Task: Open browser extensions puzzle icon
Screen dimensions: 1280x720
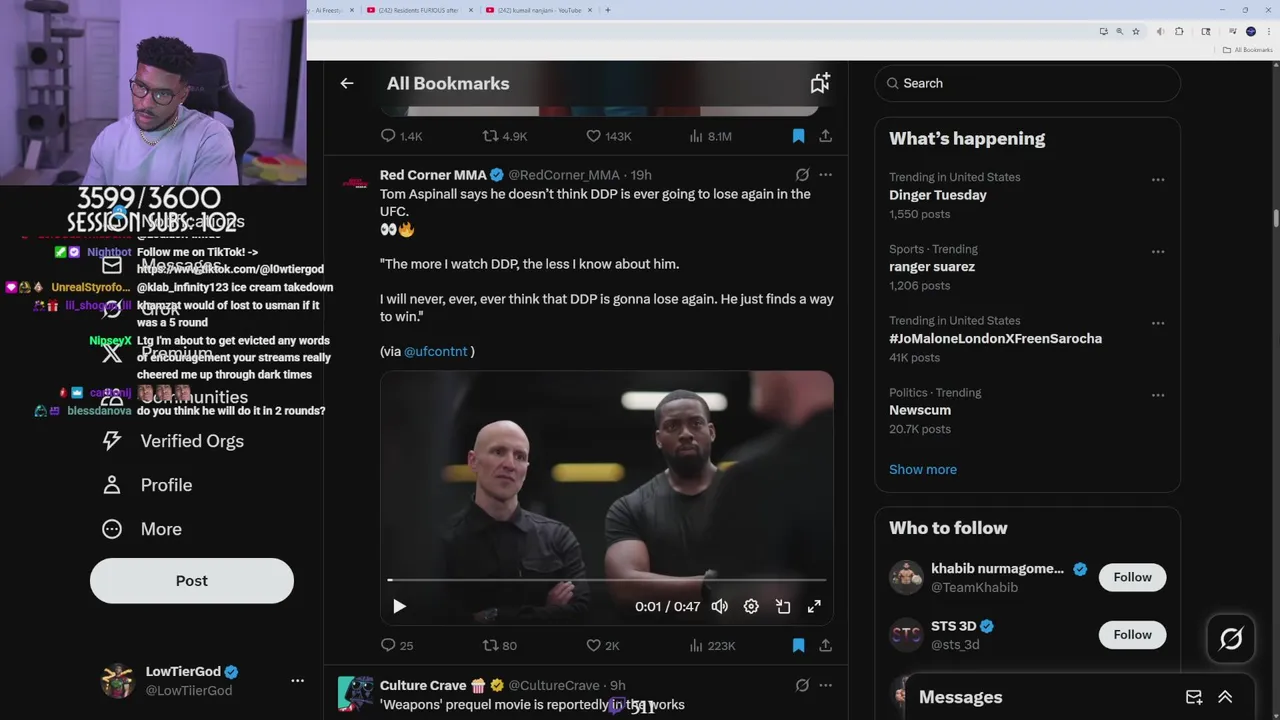Action: point(1179,32)
